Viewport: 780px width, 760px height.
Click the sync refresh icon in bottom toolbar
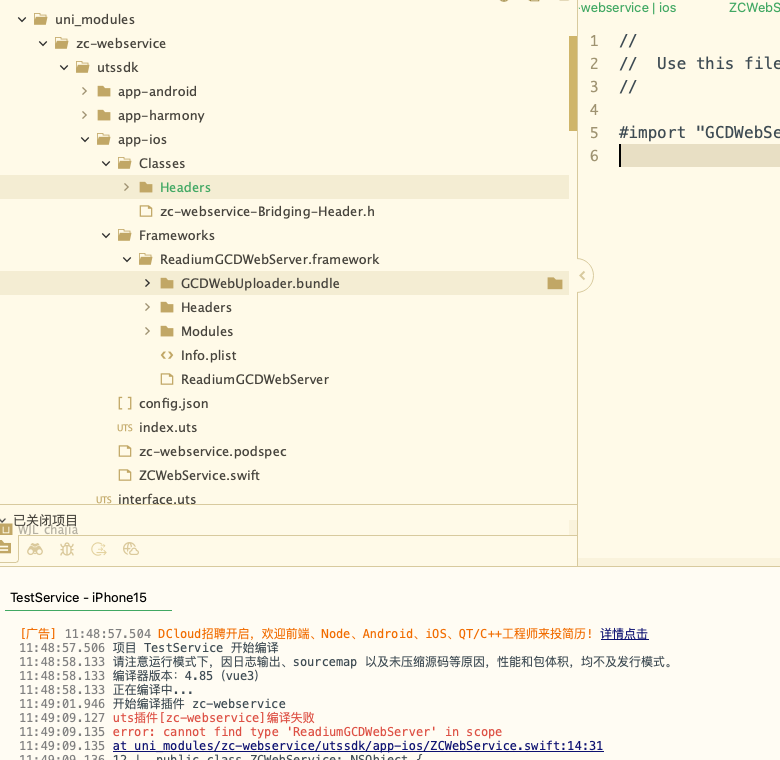pos(98,549)
